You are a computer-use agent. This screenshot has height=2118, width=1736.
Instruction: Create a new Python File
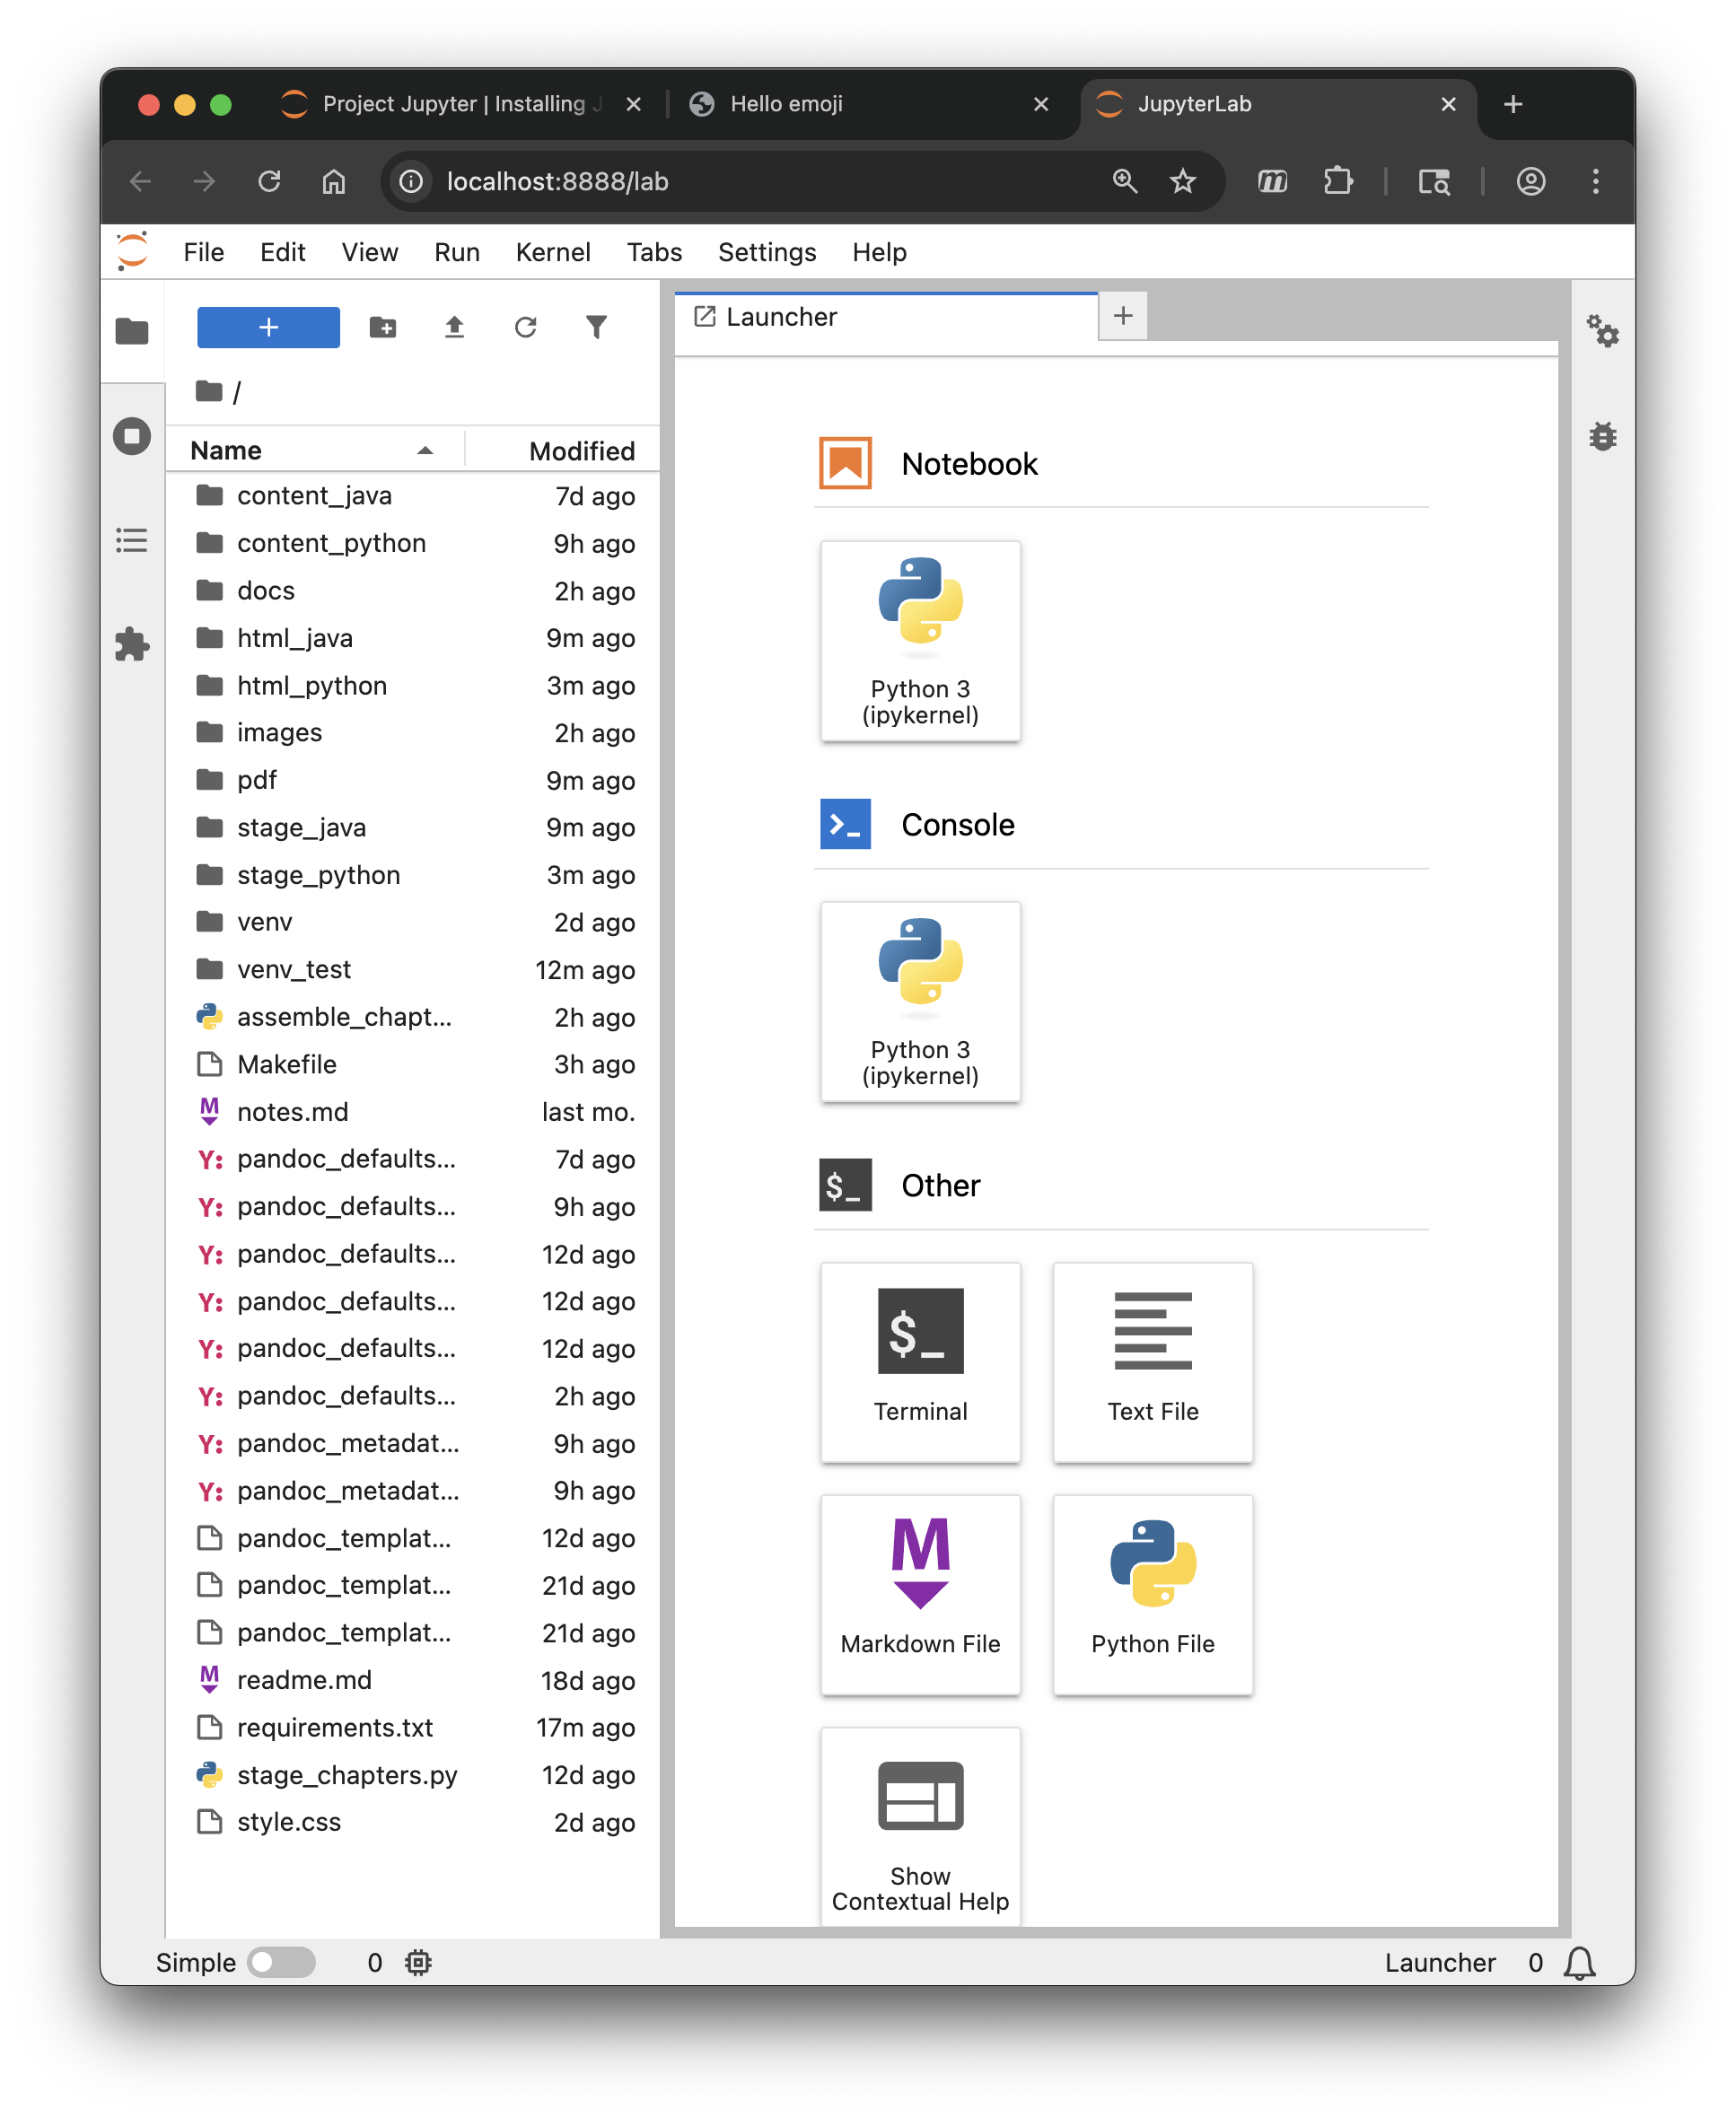click(x=1152, y=1595)
